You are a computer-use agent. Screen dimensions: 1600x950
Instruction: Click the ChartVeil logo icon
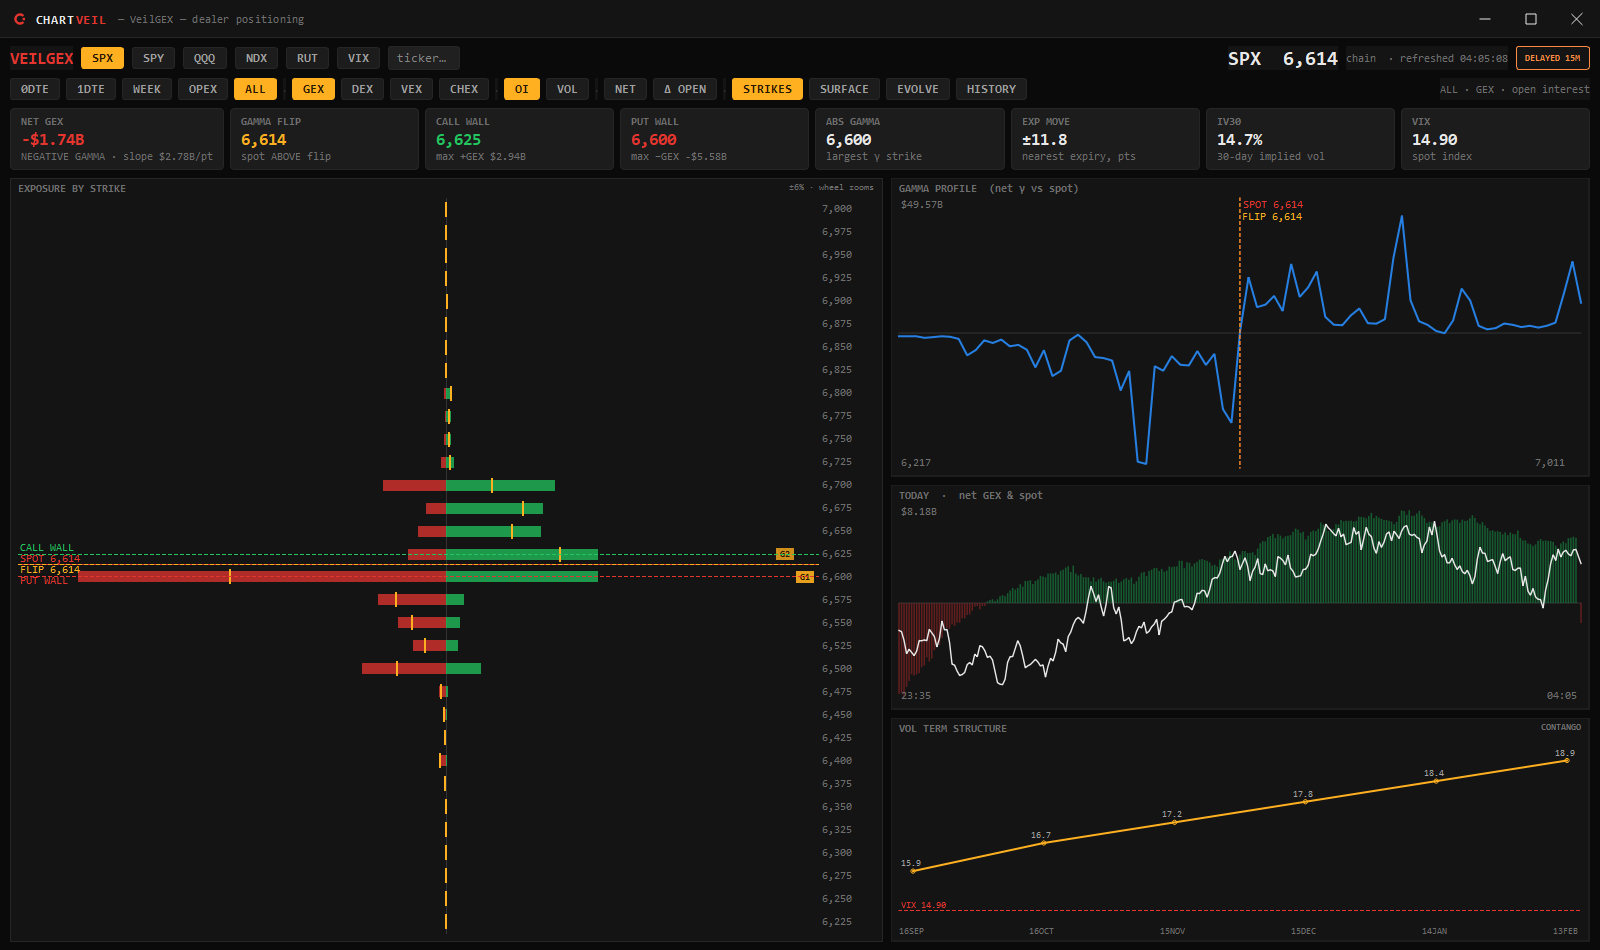(x=20, y=19)
